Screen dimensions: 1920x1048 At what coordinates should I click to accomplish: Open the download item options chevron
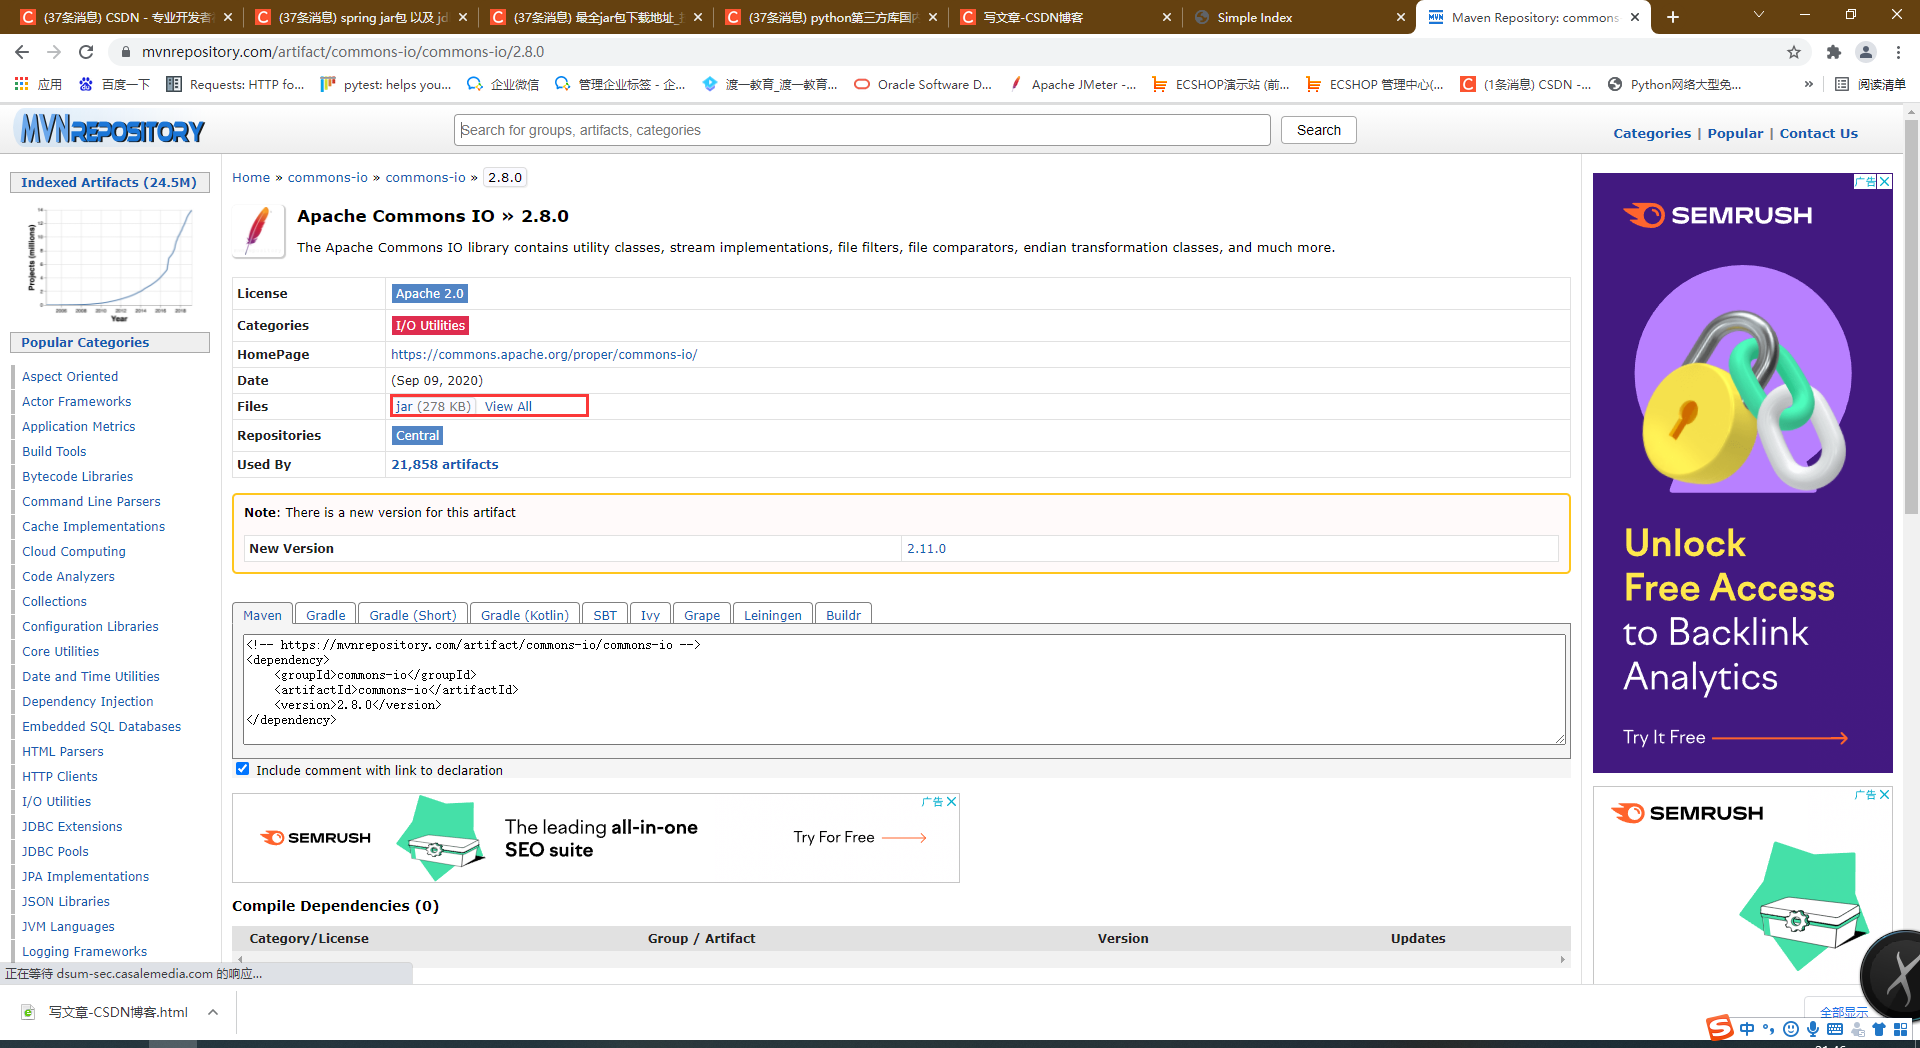(x=213, y=1012)
